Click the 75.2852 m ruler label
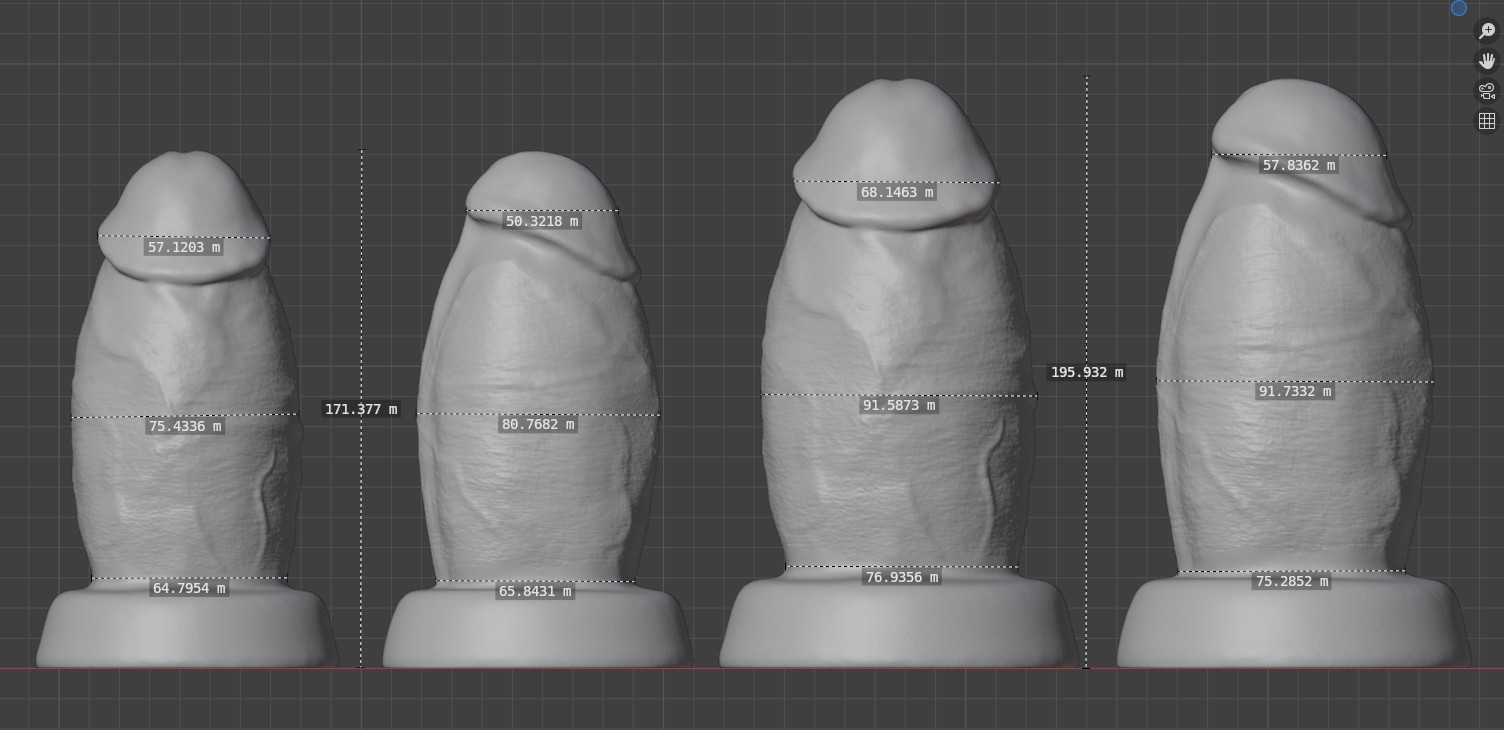Image resolution: width=1504 pixels, height=730 pixels. [x=1292, y=581]
